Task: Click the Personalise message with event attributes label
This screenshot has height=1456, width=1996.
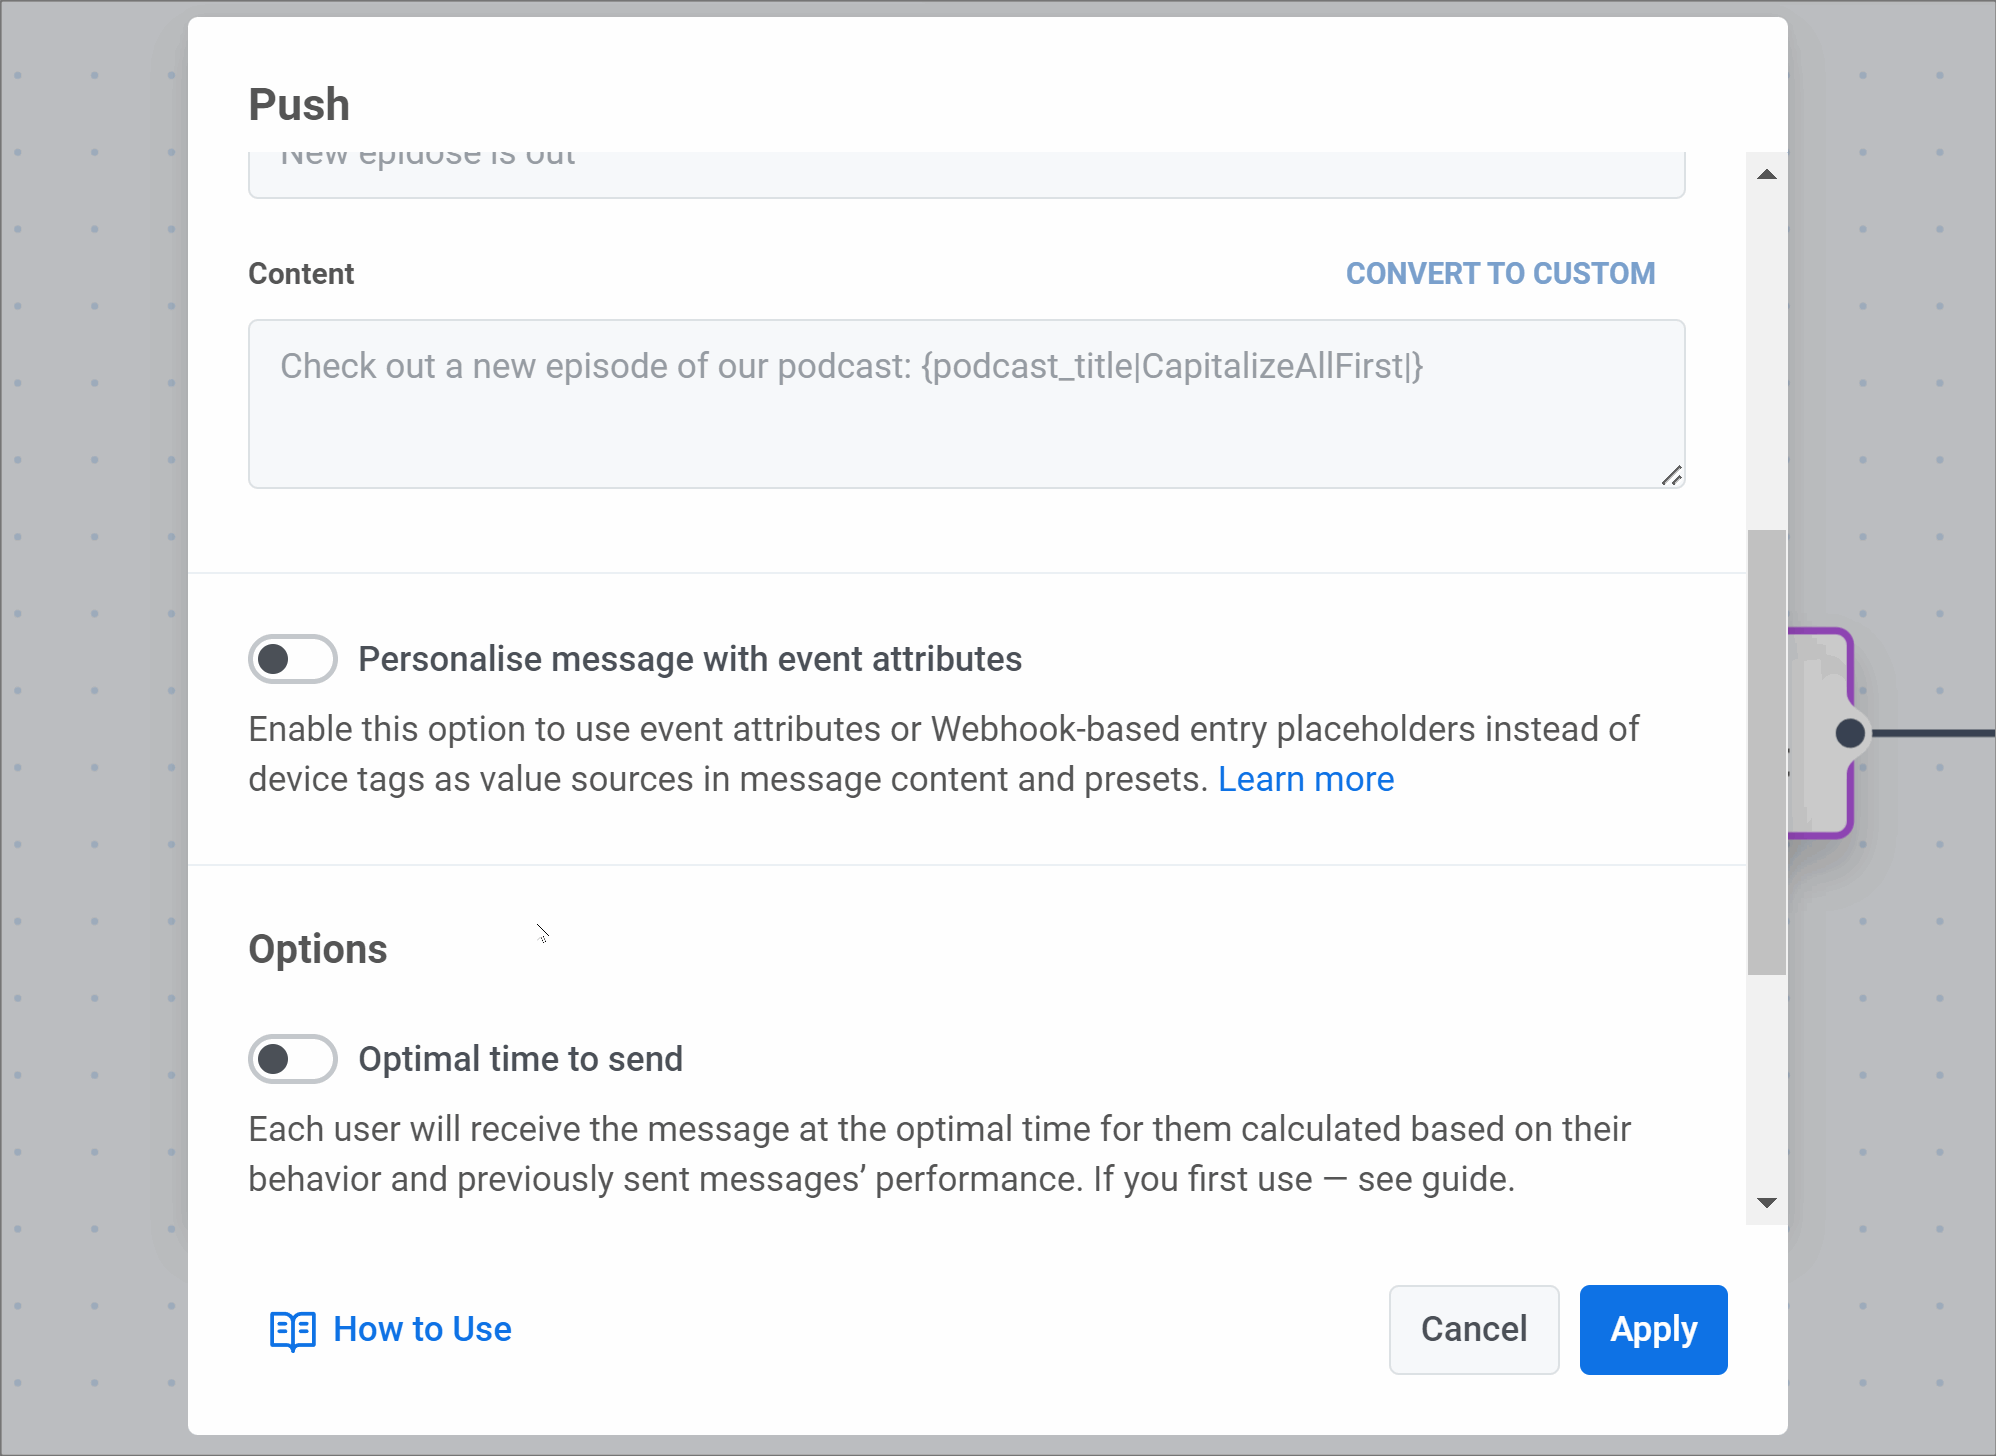Action: tap(689, 659)
